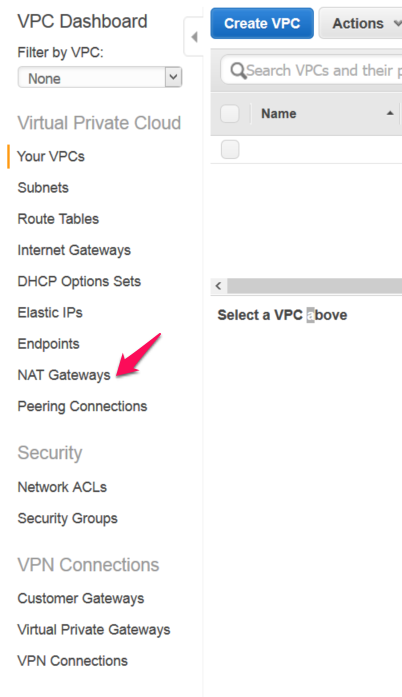This screenshot has width=402, height=697.
Task: Click the horizontal scrollbar track
Action: tap(314, 286)
